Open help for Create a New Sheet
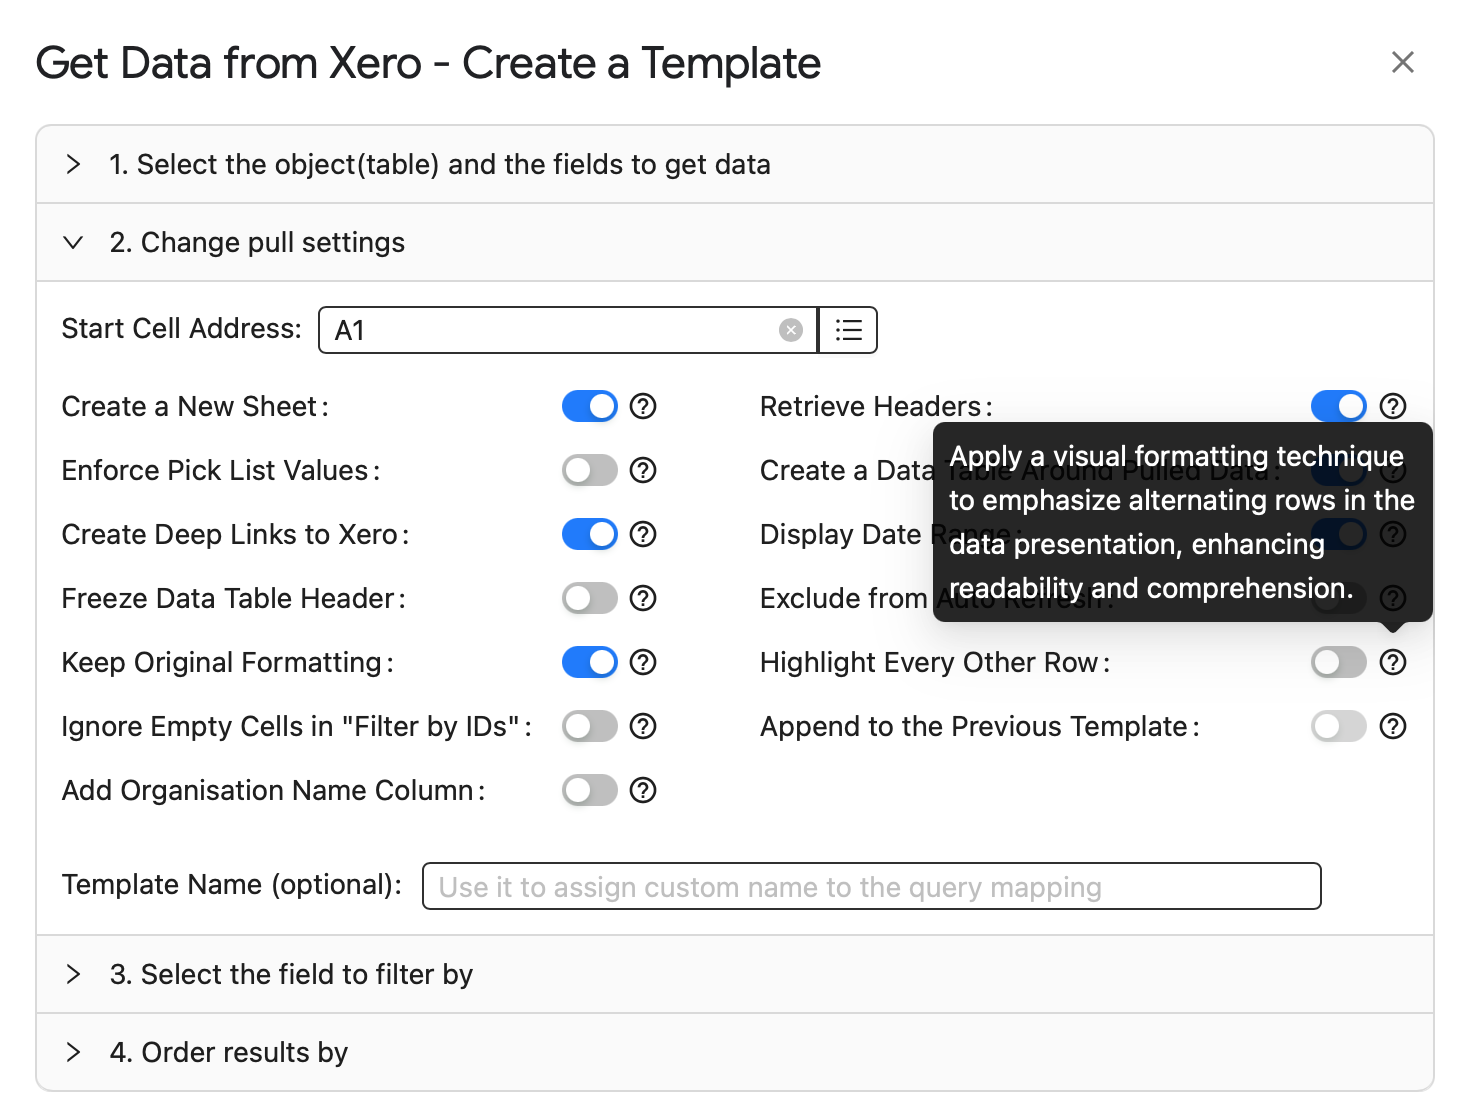Image resolution: width=1478 pixels, height=1116 pixels. click(x=643, y=406)
